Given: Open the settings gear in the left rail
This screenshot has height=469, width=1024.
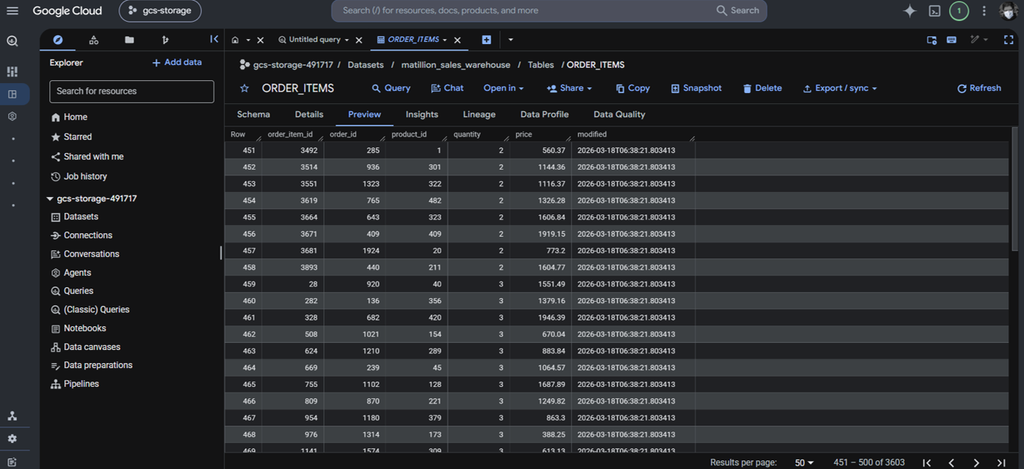Looking at the screenshot, I should (12, 439).
